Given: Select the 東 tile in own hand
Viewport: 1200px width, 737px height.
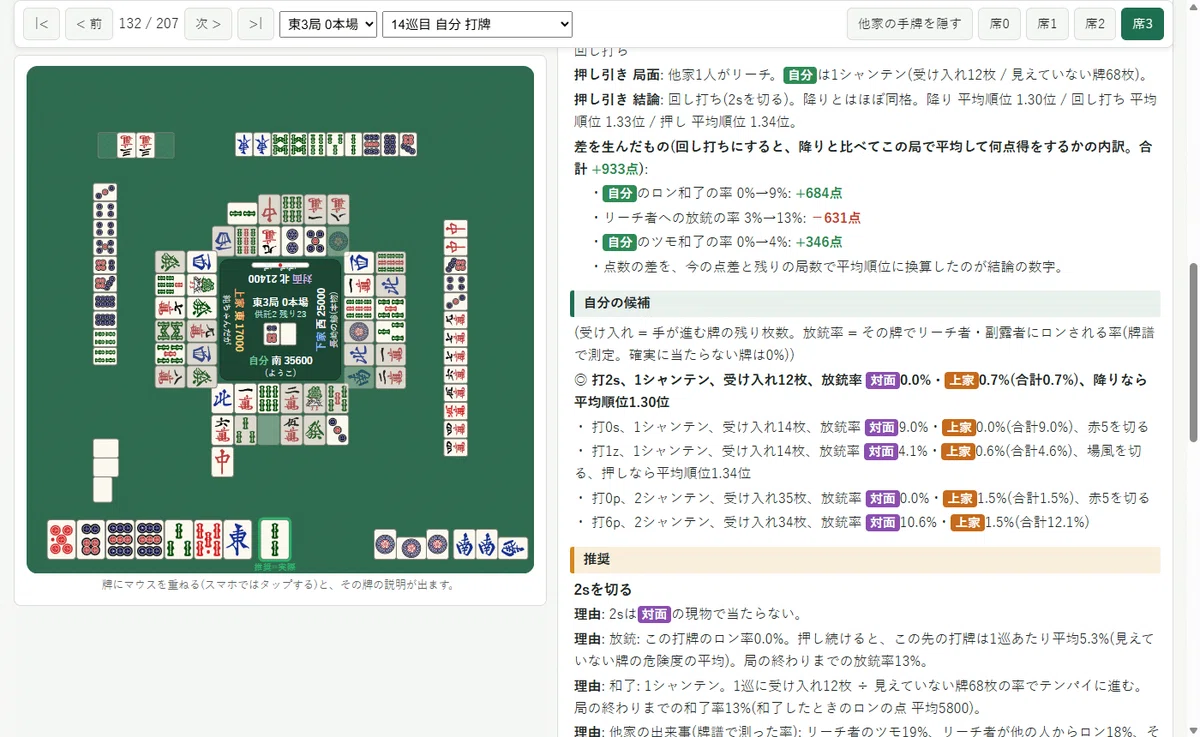Looking at the screenshot, I should pyautogui.click(x=237, y=539).
